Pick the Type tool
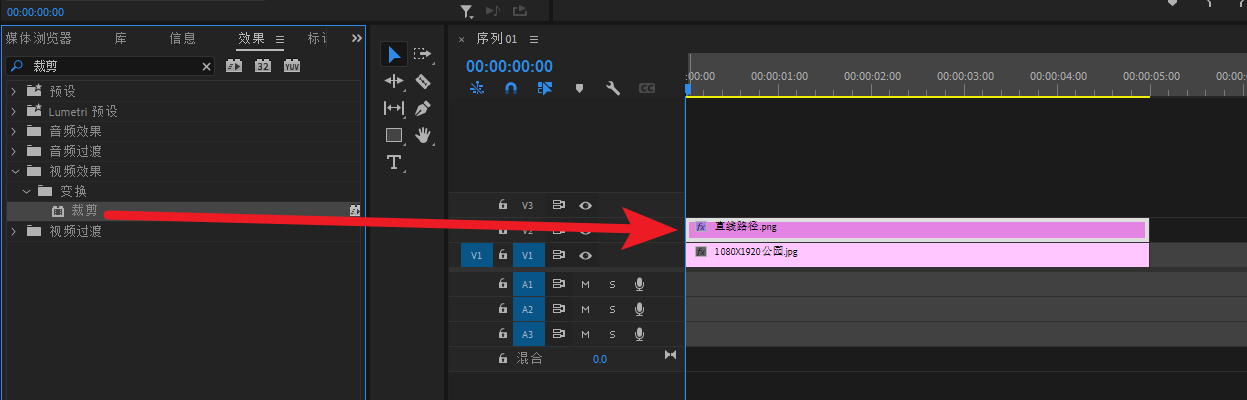 tap(394, 162)
